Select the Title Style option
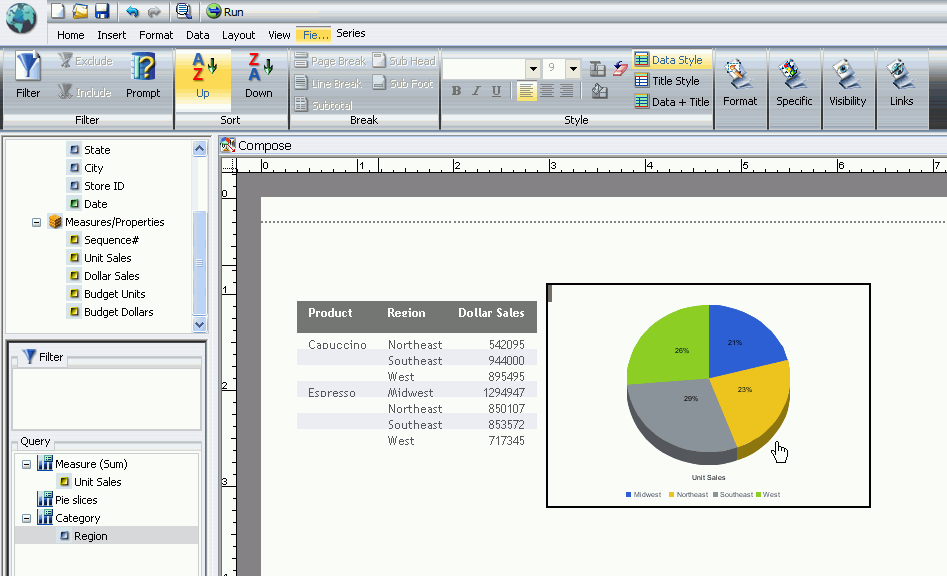The height and width of the screenshot is (576, 947). tap(667, 81)
